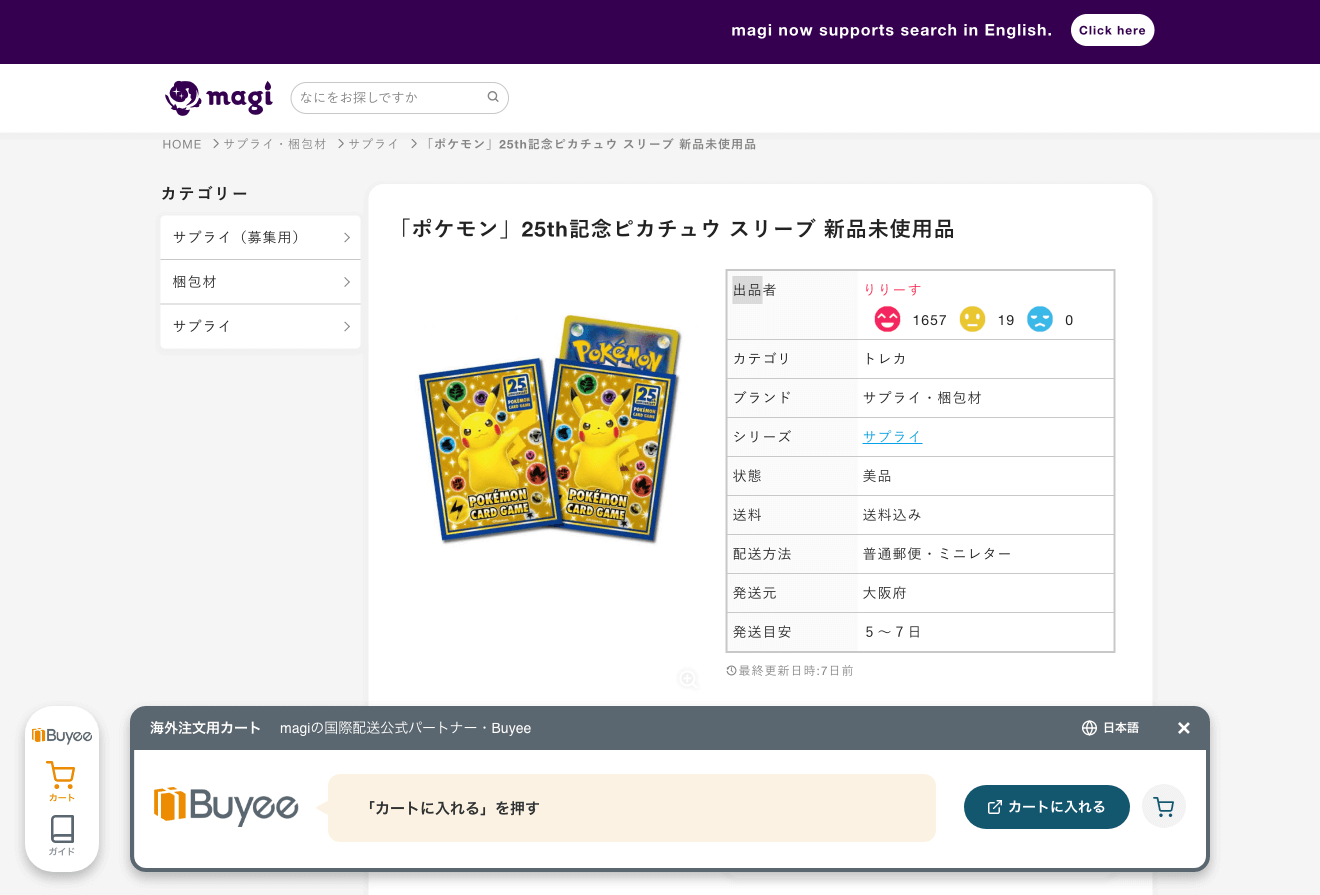Expand サプライ category in sidebar
The image size is (1320, 895).
pos(260,326)
